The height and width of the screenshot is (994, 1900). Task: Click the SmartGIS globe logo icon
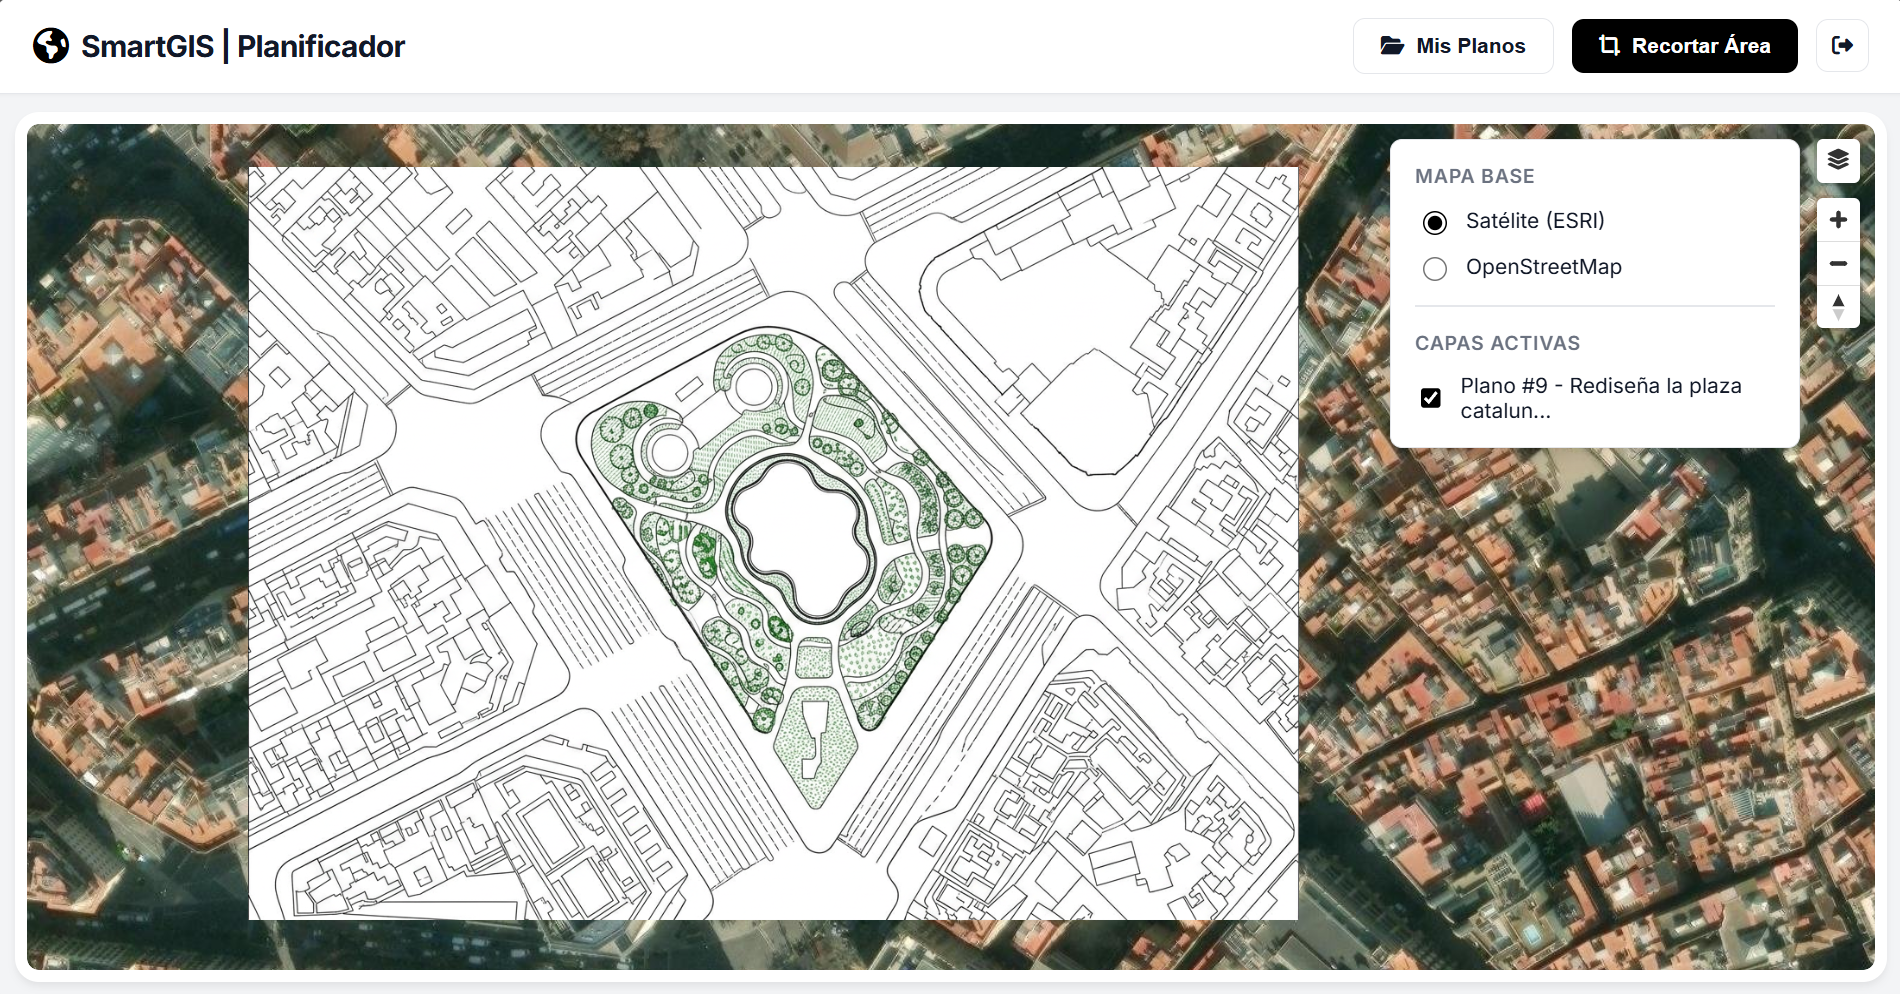(x=50, y=45)
